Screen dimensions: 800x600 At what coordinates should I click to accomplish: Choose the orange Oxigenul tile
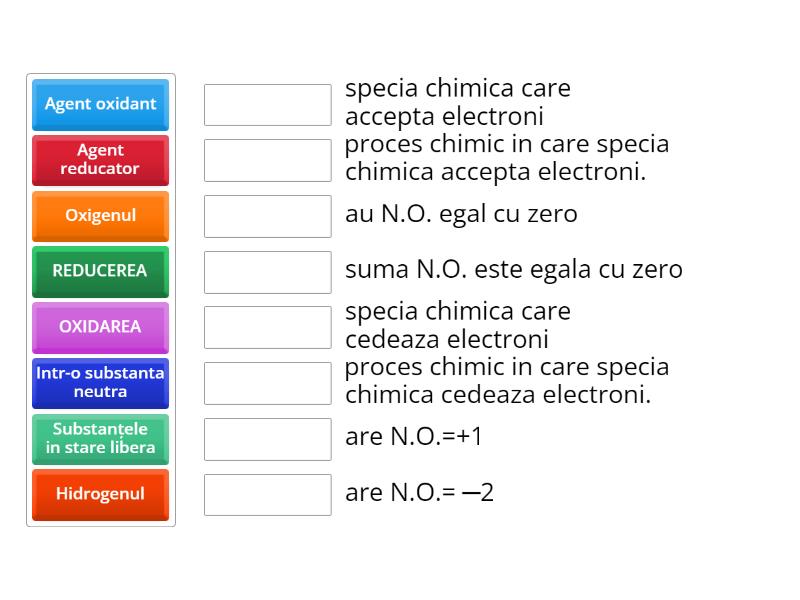[x=101, y=216]
